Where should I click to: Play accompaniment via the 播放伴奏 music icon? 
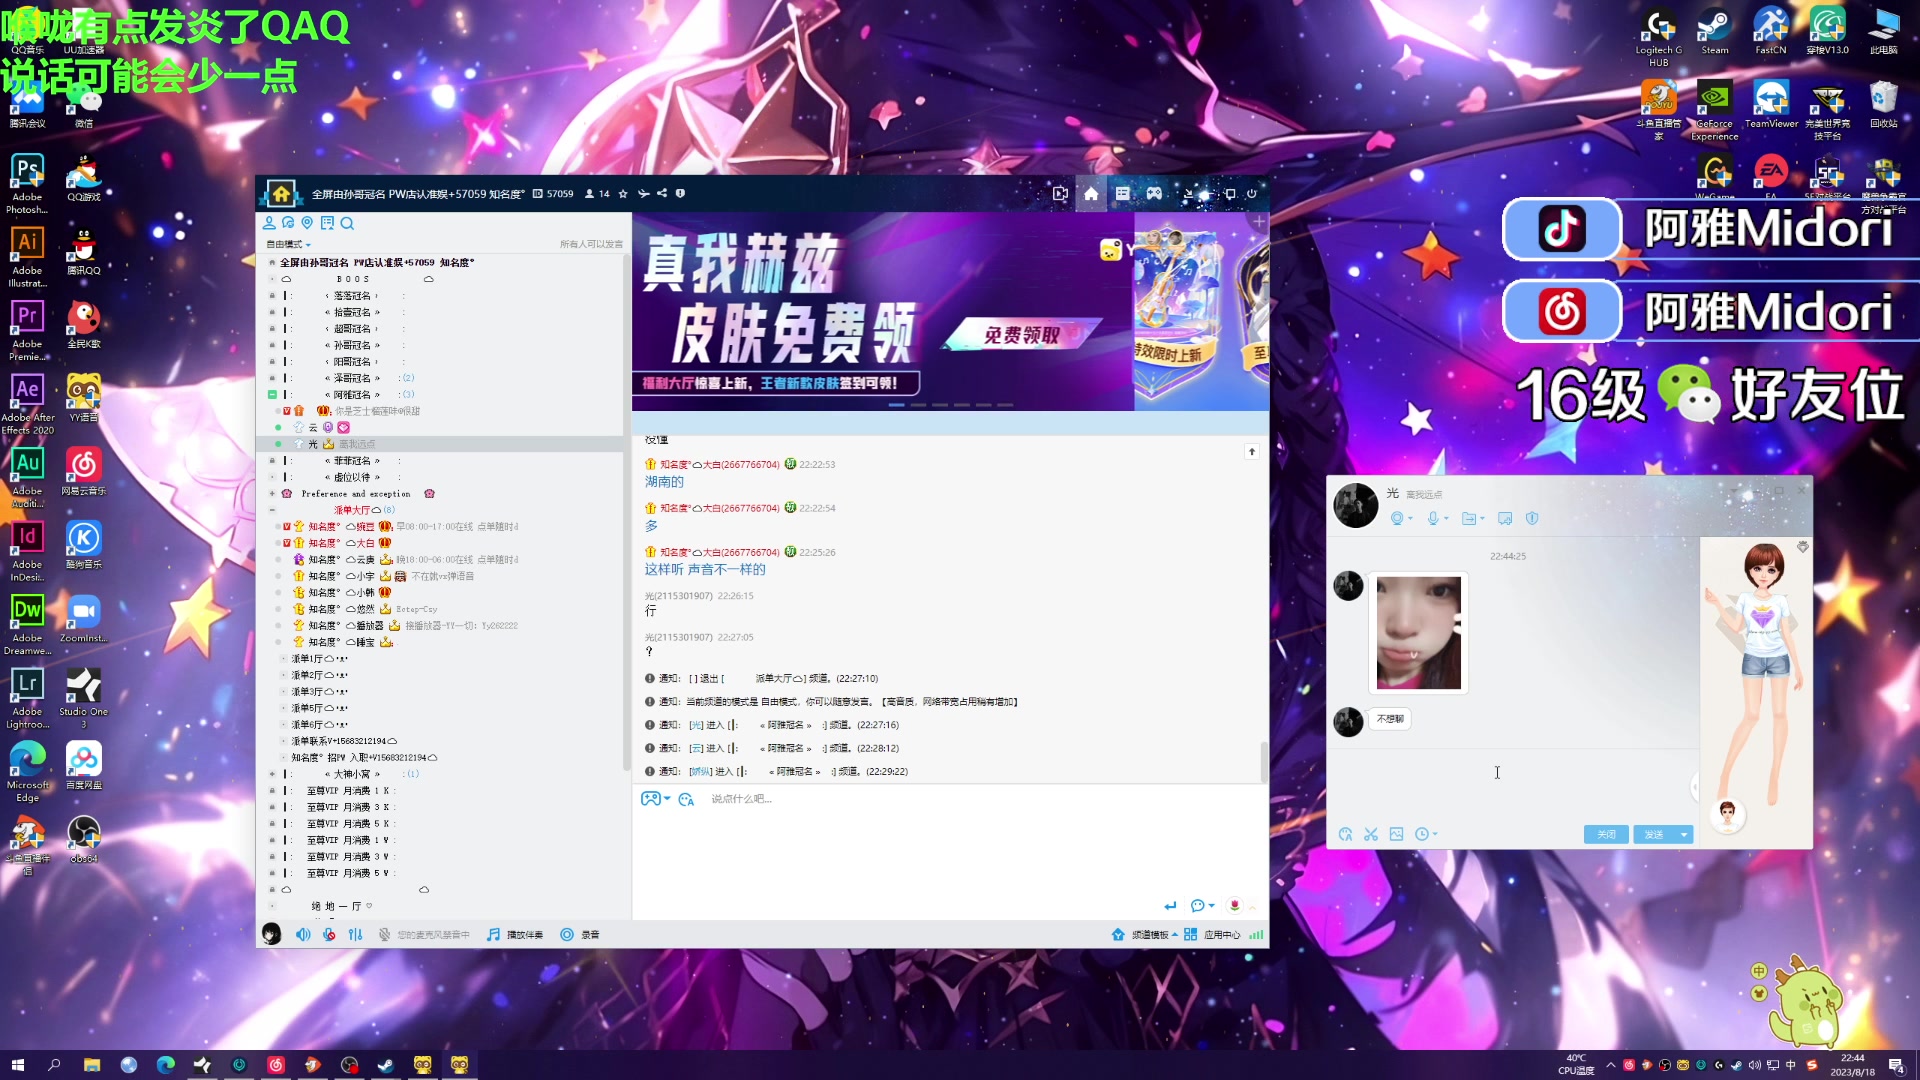[x=492, y=934]
